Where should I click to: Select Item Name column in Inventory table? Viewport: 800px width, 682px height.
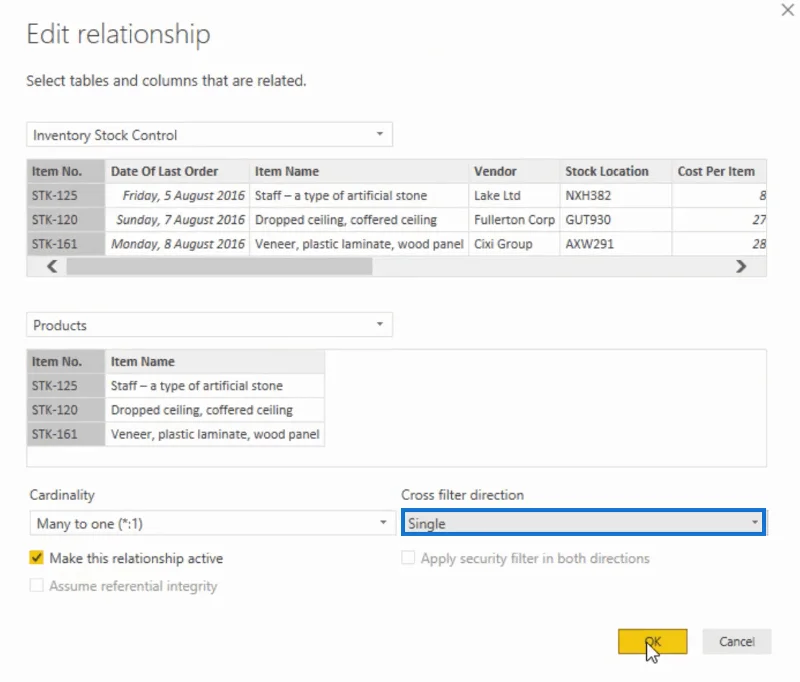click(359, 171)
